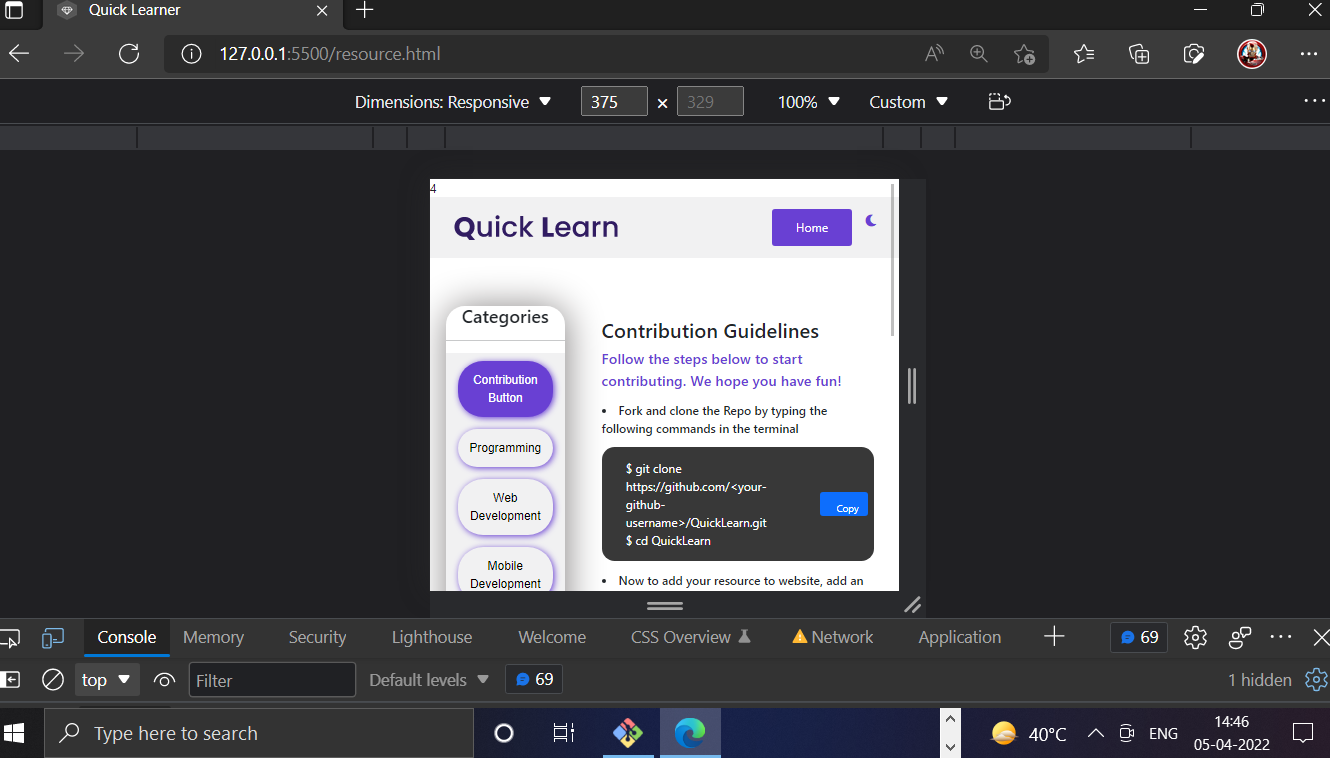The height and width of the screenshot is (758, 1330).
Task: Switch to the Network tab
Action: tap(832, 637)
